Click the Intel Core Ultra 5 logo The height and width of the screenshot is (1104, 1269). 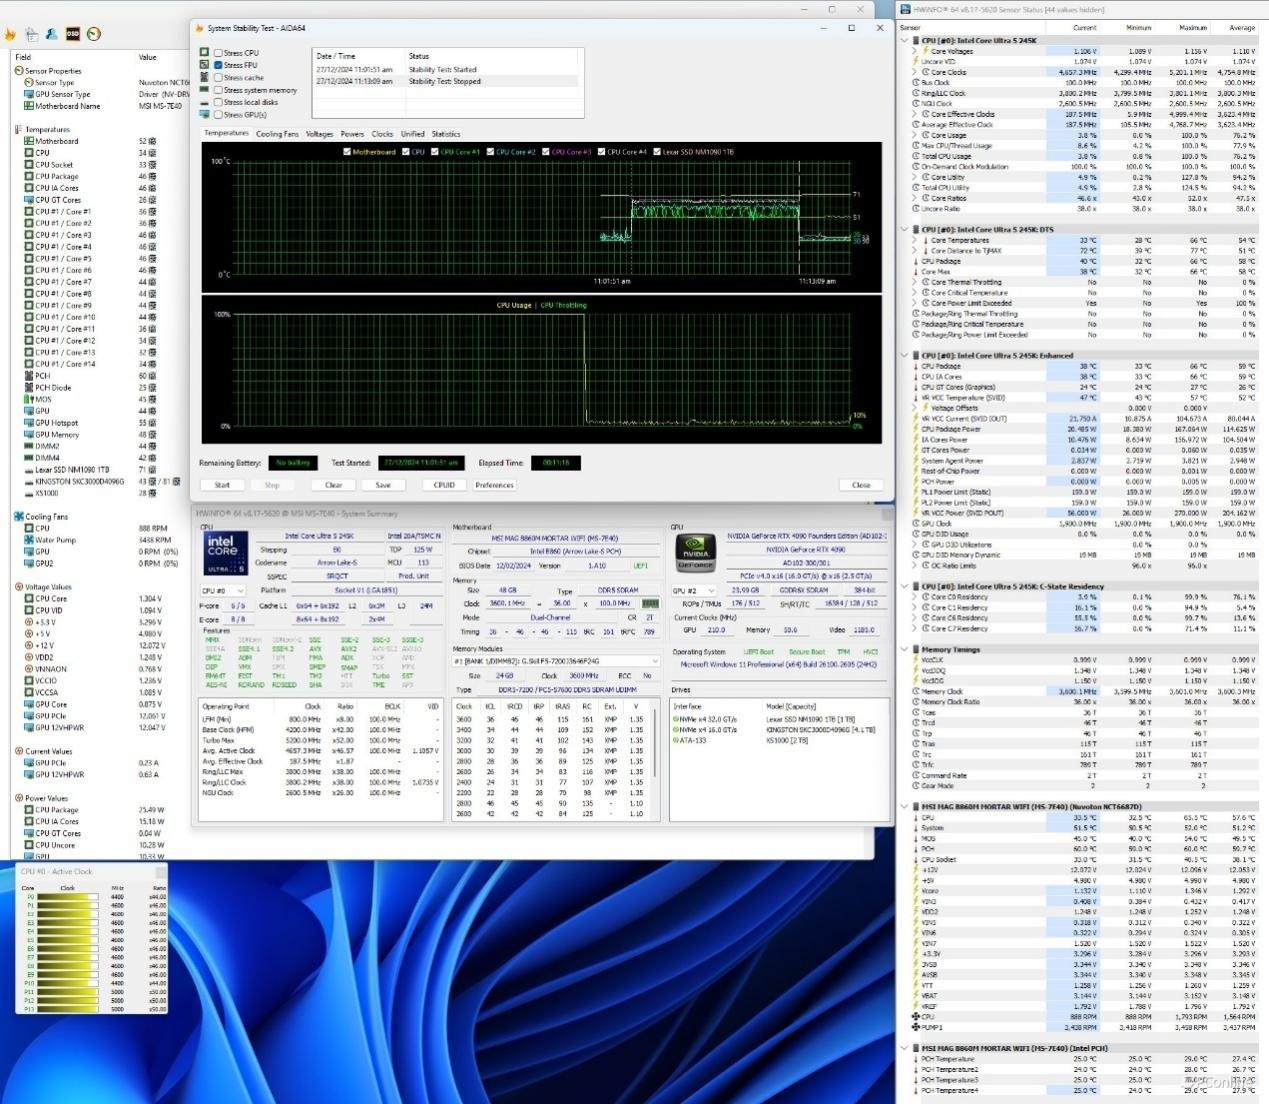coord(226,553)
